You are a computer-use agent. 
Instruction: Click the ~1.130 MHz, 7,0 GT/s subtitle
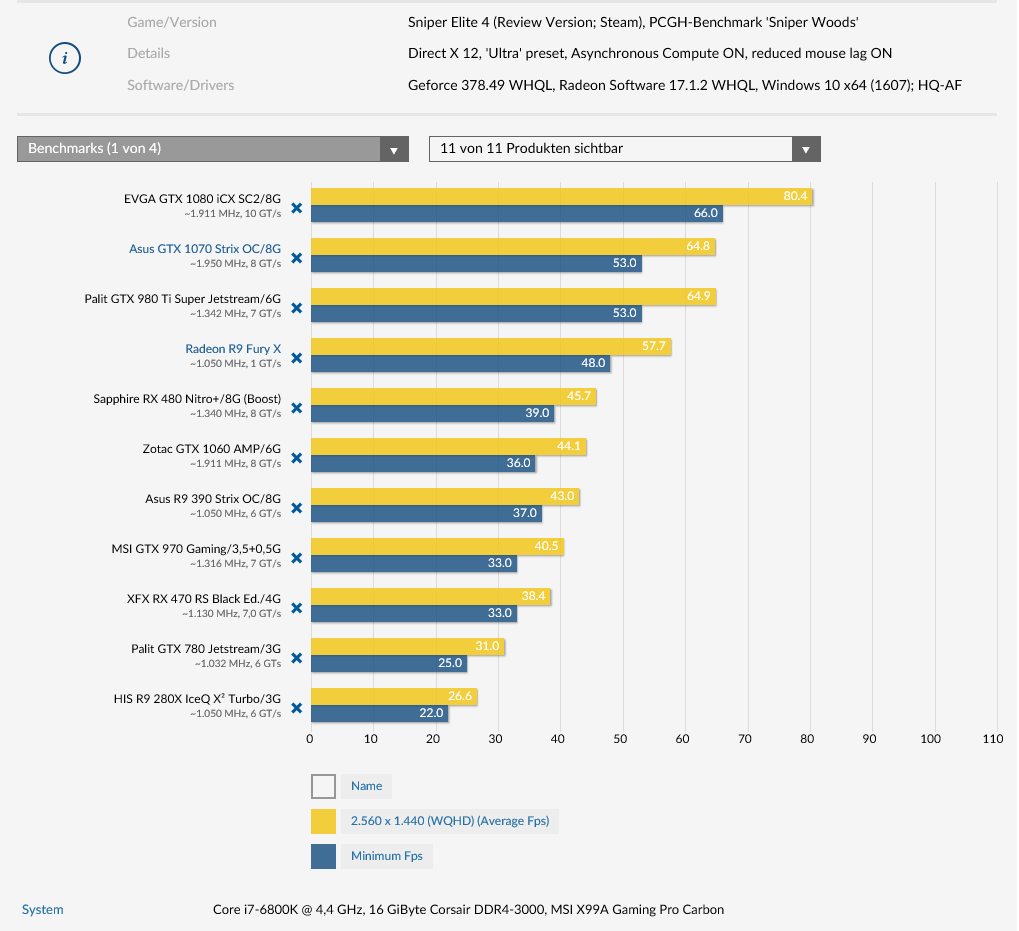click(231, 614)
